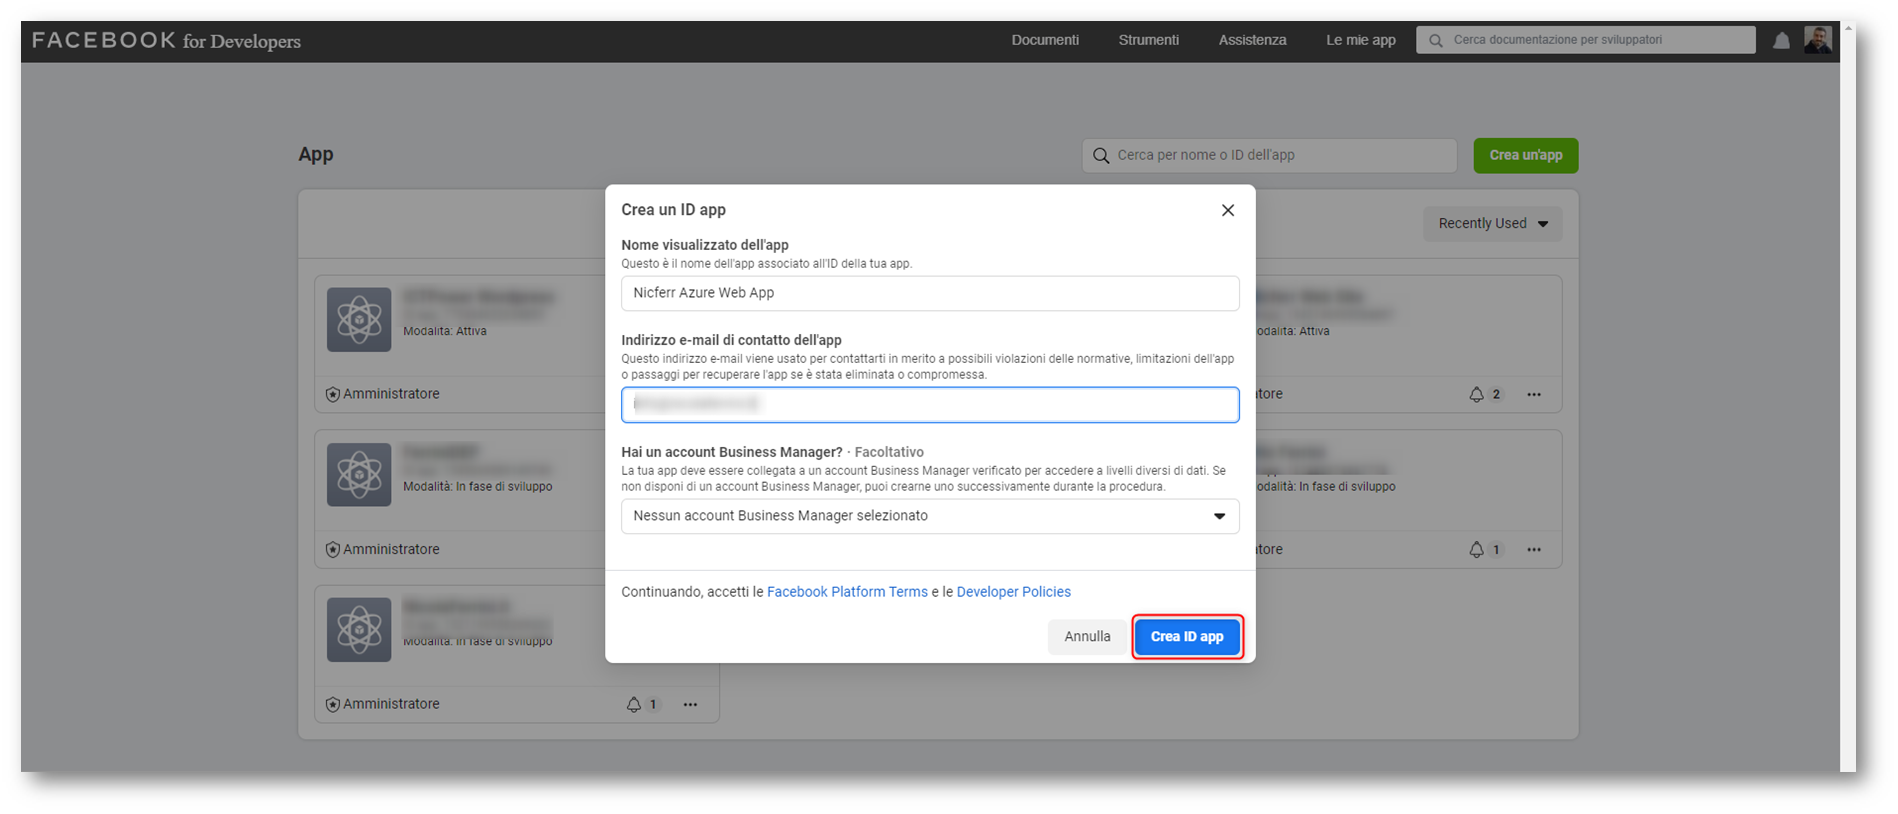Screen dimensions: 1898x814
Task: Click Amministratore badge icon on first card
Action: click(x=333, y=395)
